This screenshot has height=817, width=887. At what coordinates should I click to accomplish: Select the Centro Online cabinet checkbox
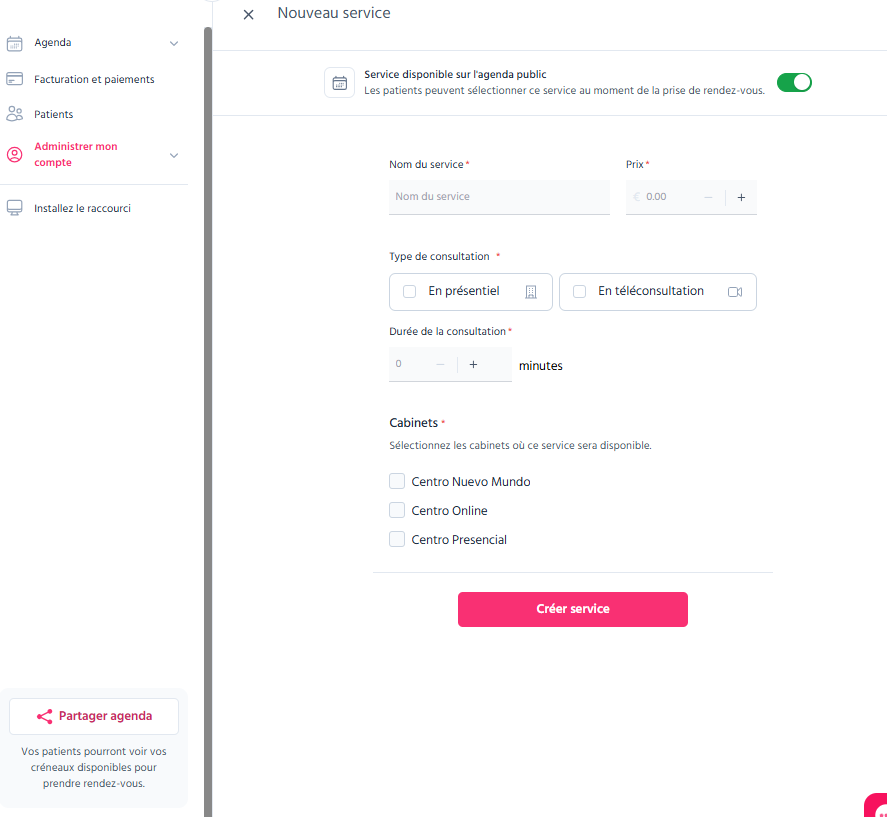[x=397, y=510]
